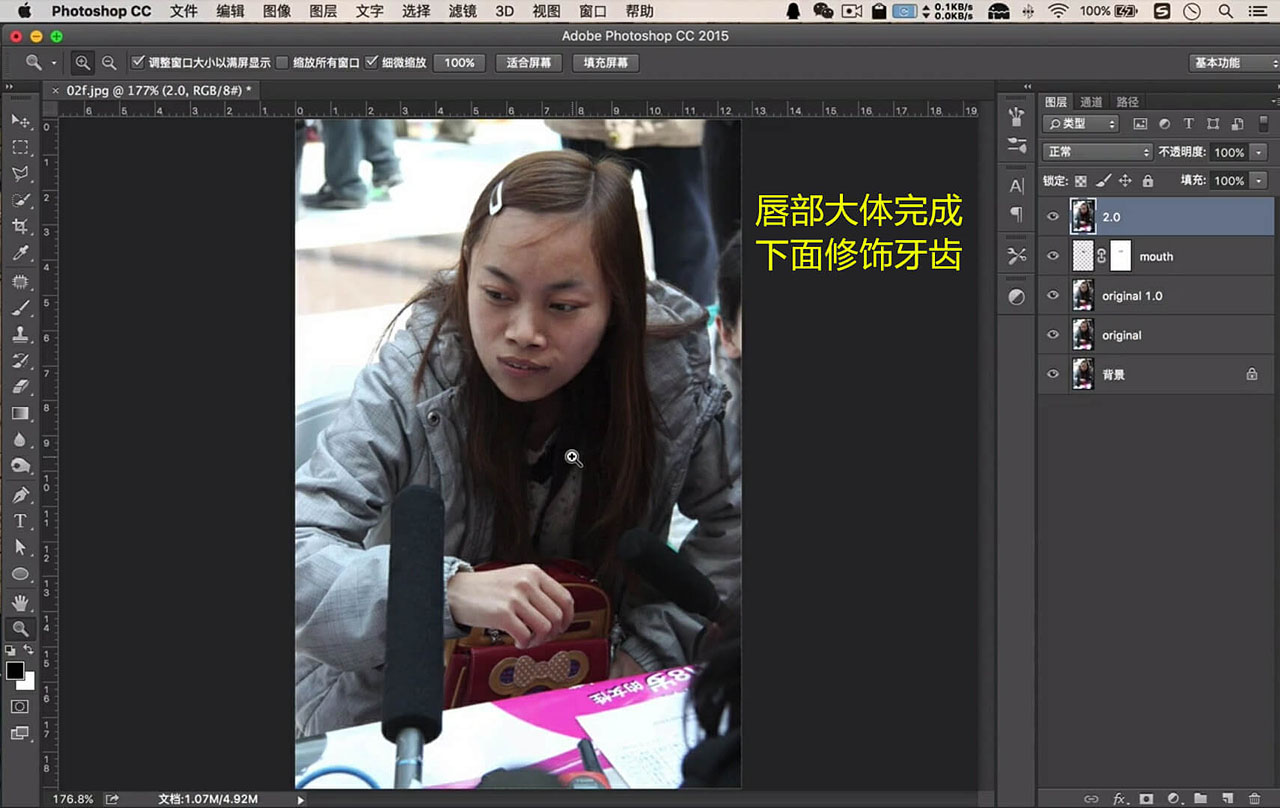Add a layer style (fx)
Image resolution: width=1280 pixels, height=808 pixels.
[1120, 799]
